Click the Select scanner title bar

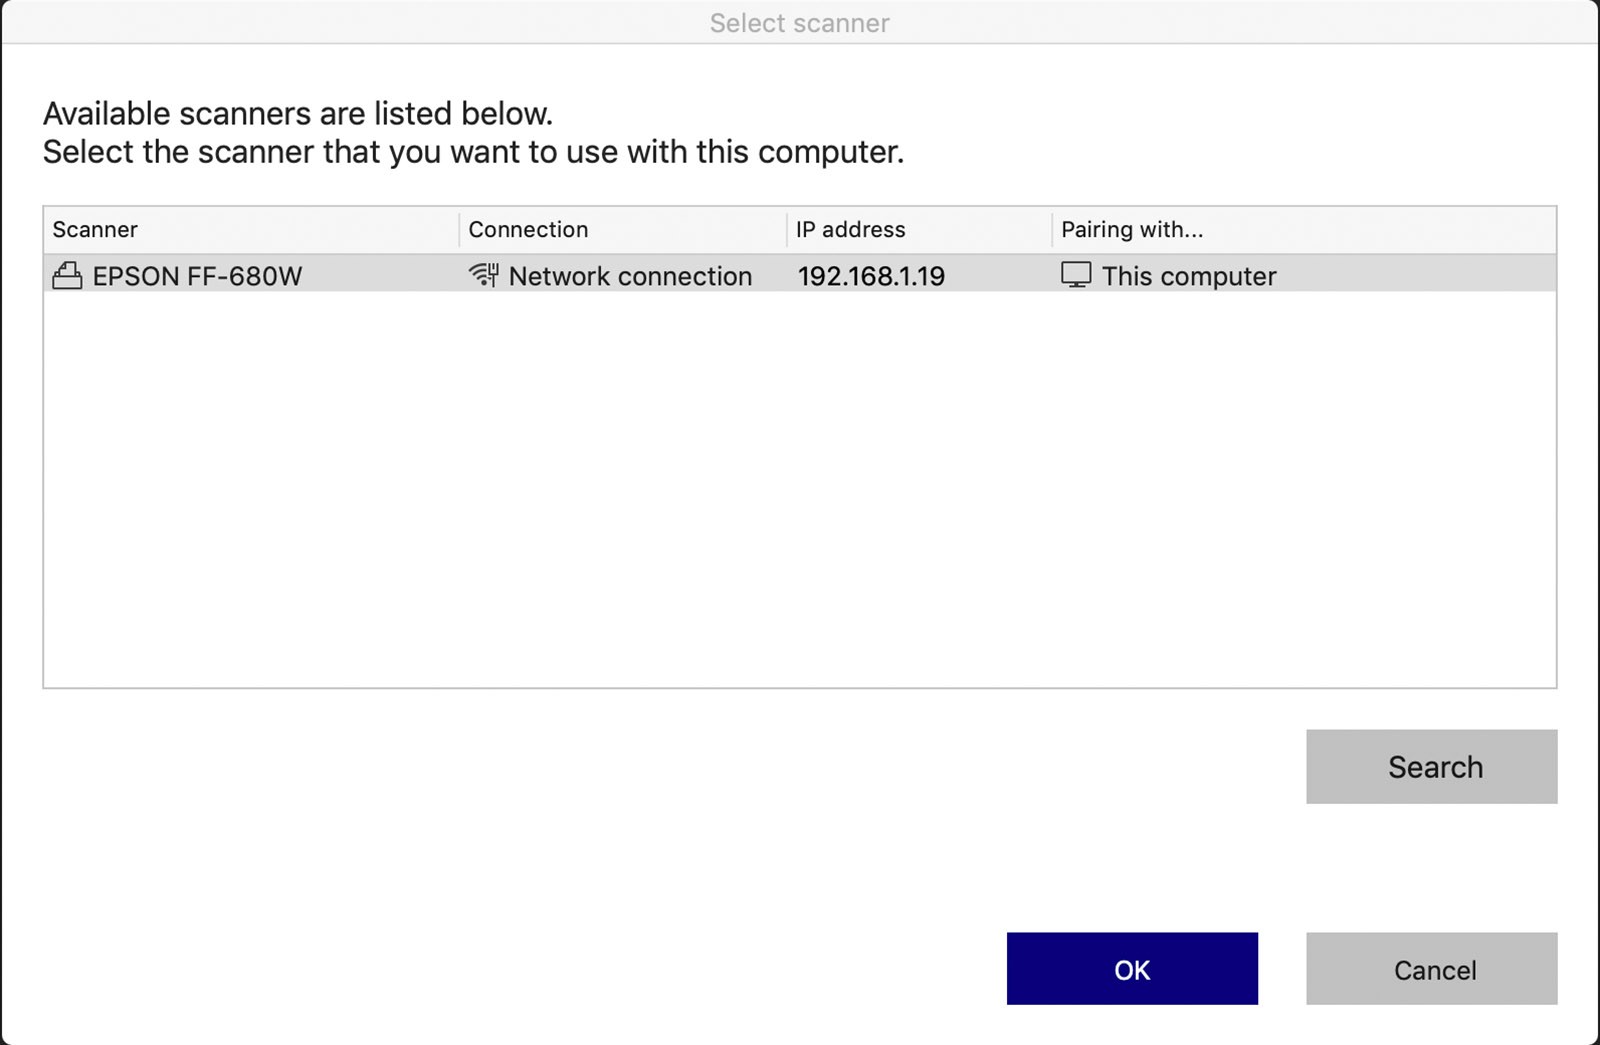tap(799, 23)
